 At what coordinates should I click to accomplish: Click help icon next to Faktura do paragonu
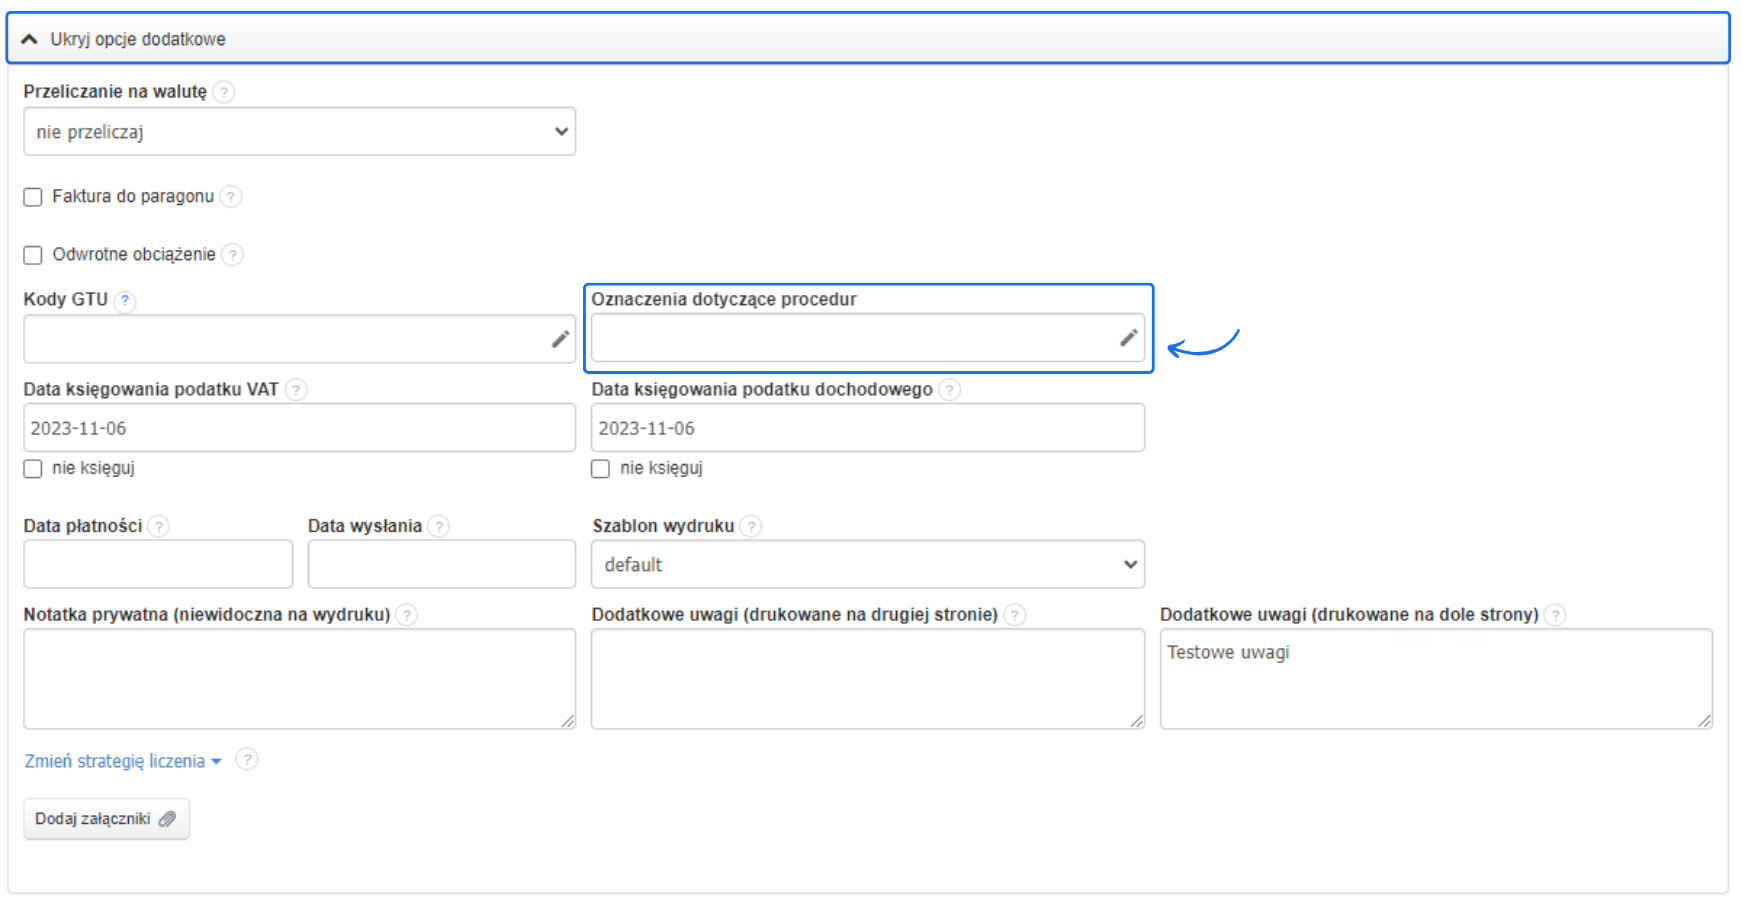click(x=231, y=197)
